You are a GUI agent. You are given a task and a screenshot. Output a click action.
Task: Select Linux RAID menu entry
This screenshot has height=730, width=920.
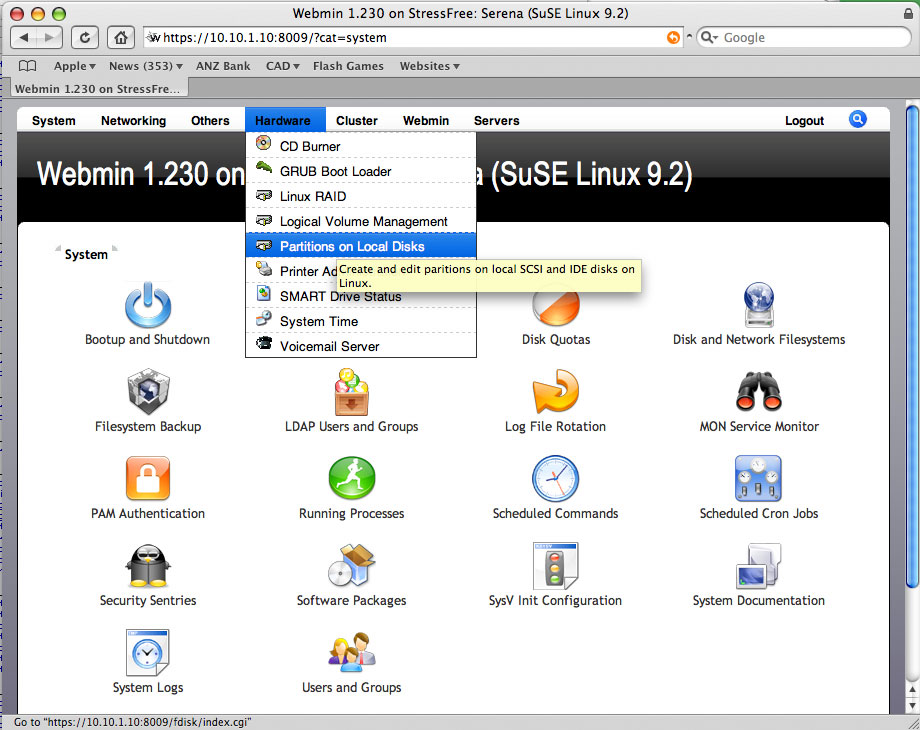point(361,196)
